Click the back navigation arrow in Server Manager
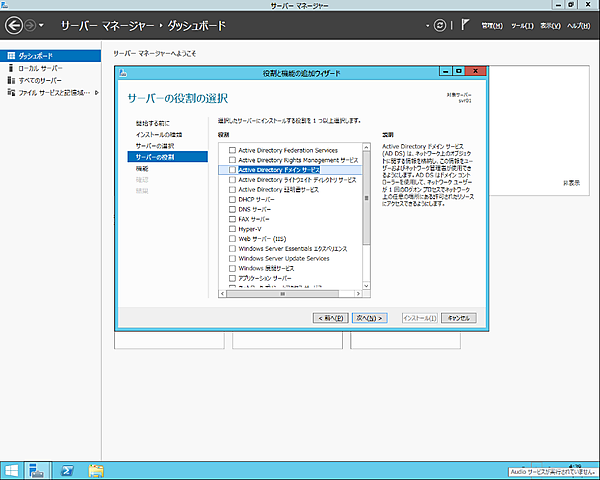 coord(15,24)
